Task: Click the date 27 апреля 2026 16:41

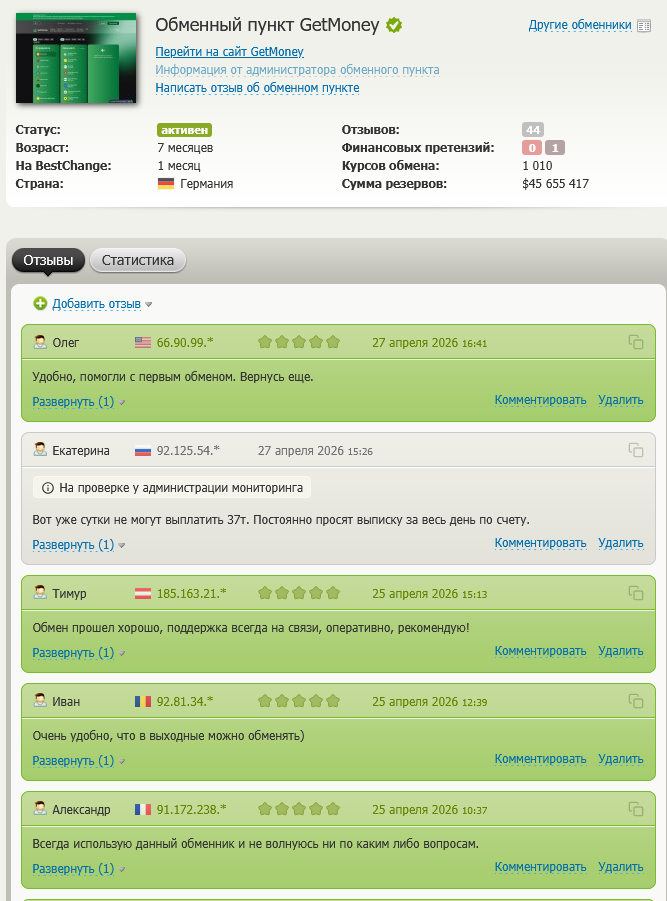Action: pyautogui.click(x=430, y=343)
